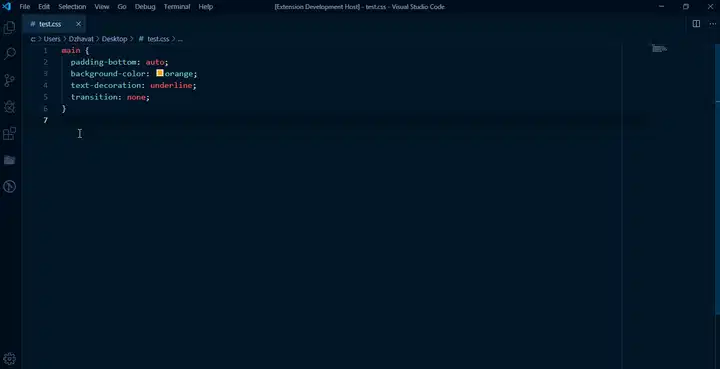This screenshot has width=720, height=369.
Task: Open the Explorer view in activity bar
Action: coord(10,28)
